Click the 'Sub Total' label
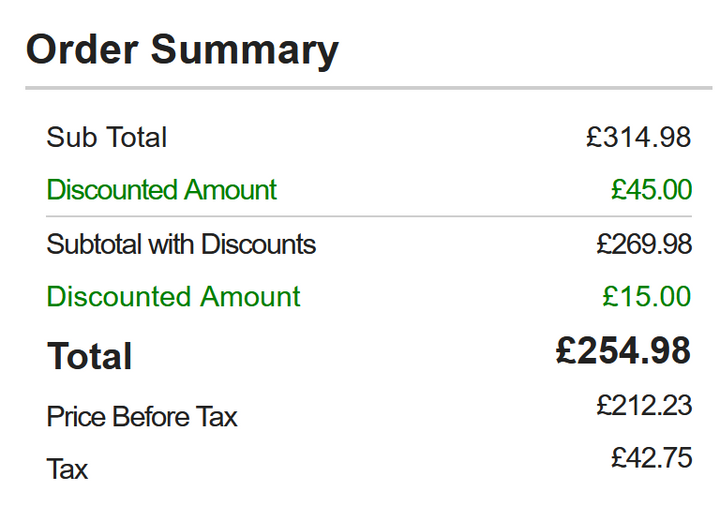This screenshot has width=720, height=518. (x=107, y=137)
